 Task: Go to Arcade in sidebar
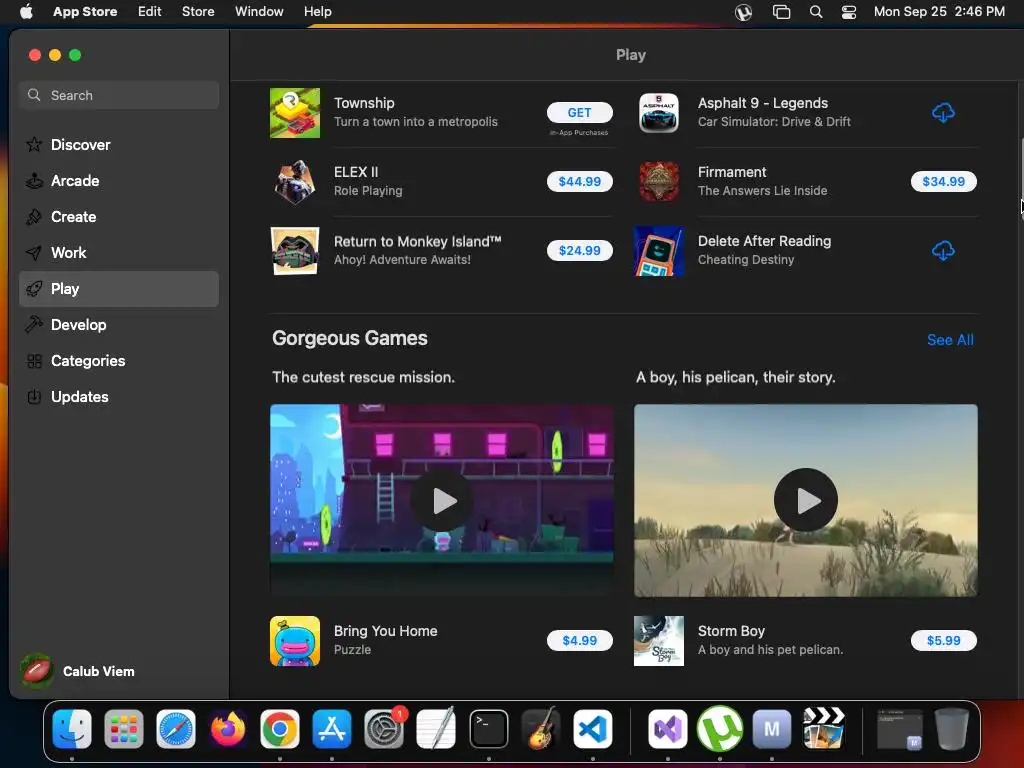pyautogui.click(x=119, y=181)
